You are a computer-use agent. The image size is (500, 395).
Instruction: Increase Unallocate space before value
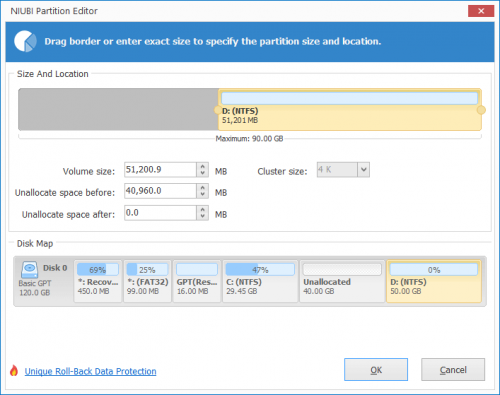pyautogui.click(x=203, y=188)
